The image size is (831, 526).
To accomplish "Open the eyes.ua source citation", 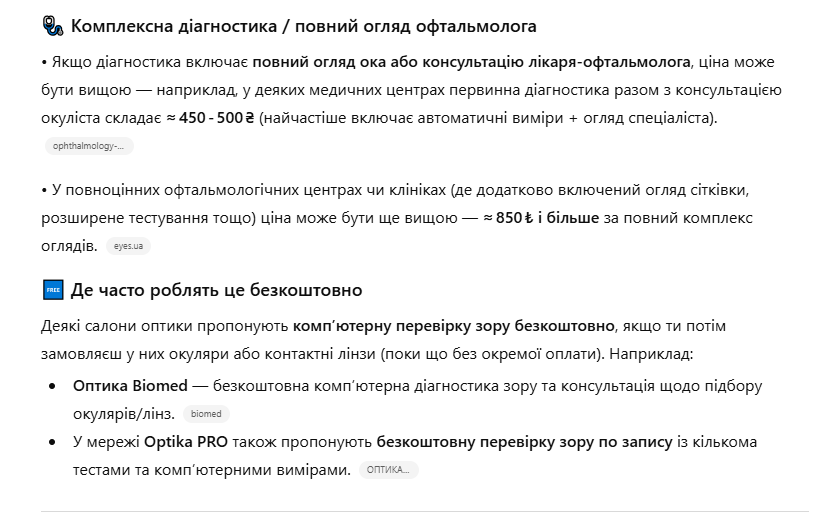I will (x=128, y=245).
